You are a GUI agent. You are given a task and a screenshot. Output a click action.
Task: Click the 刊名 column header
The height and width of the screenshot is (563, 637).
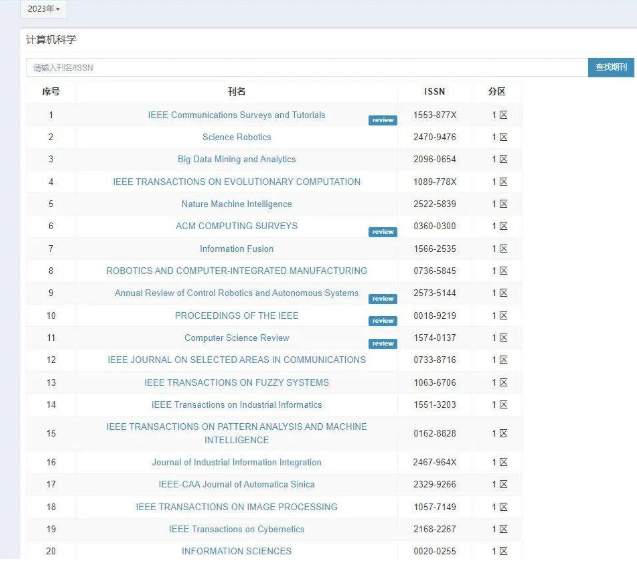[x=236, y=91]
